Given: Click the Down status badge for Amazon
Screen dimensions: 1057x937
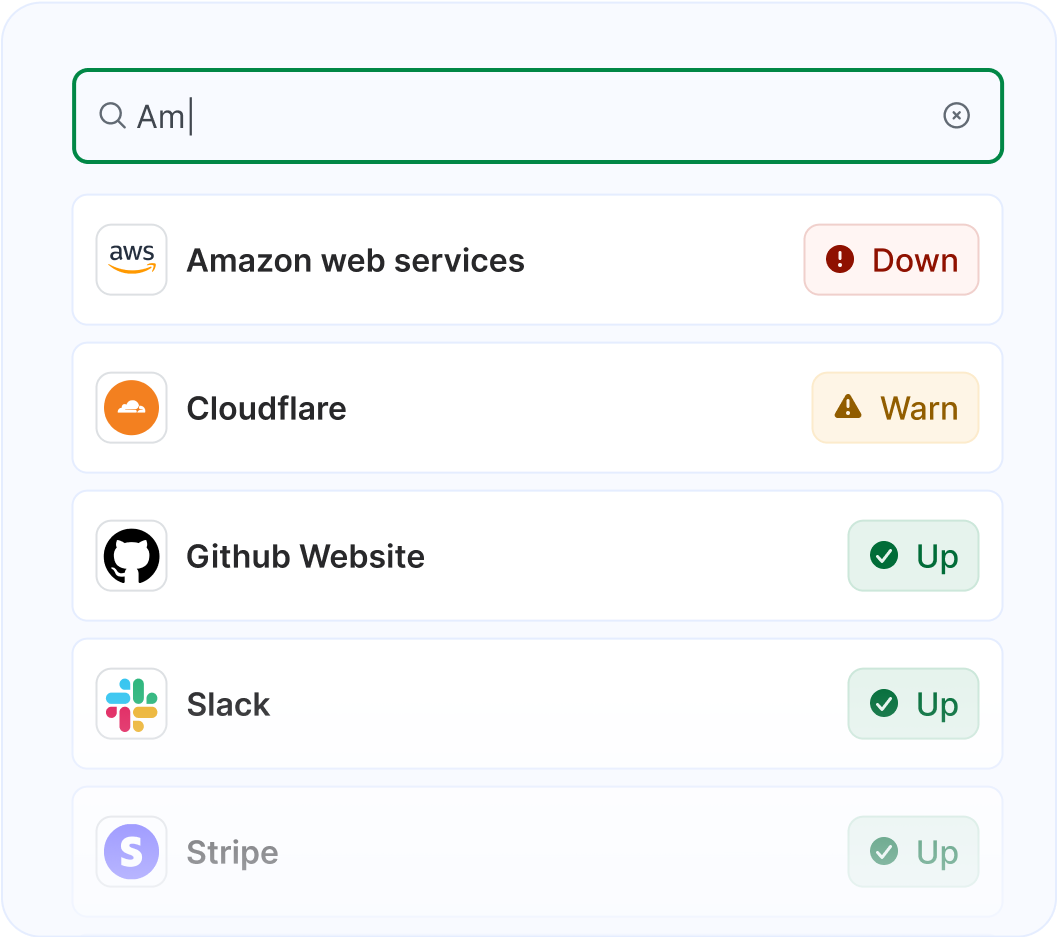Looking at the screenshot, I should [891, 259].
